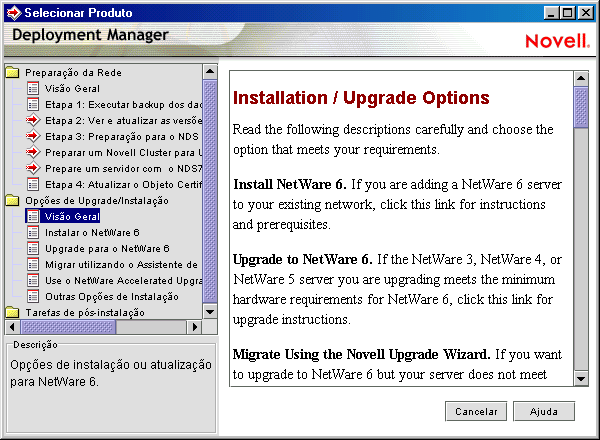This screenshot has height=440, width=600.
Task: Follow the Install NetWare 6 link
Action: tap(290, 184)
